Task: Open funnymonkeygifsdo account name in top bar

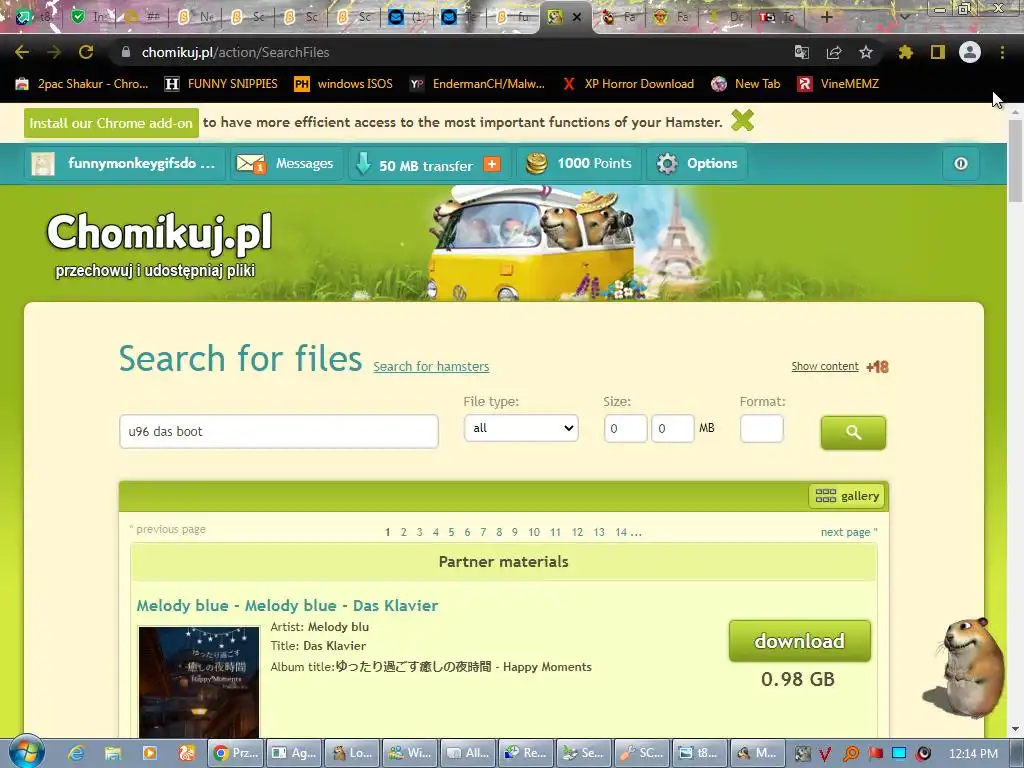Action: click(x=141, y=163)
